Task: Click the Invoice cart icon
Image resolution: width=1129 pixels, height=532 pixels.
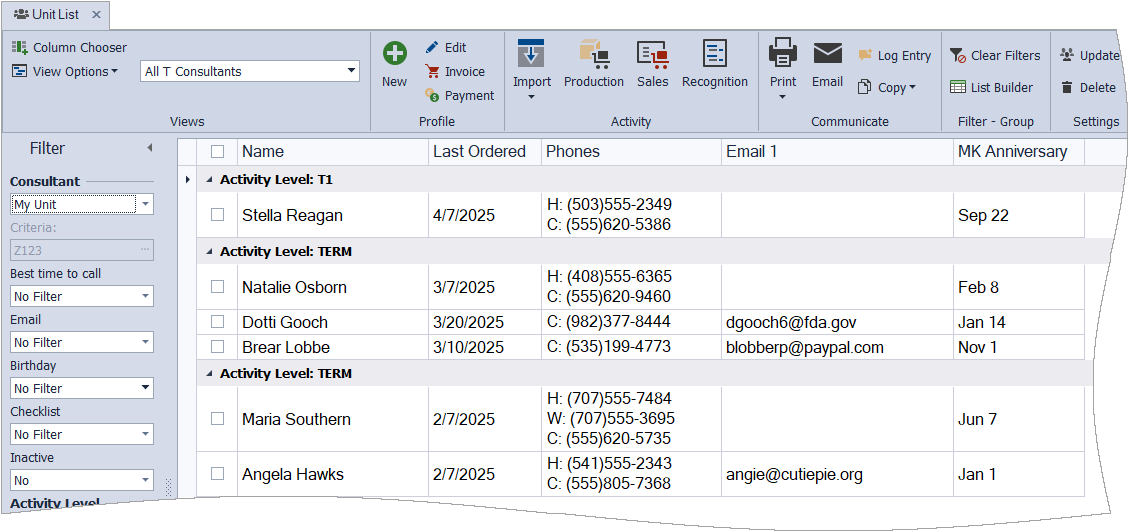Action: [x=433, y=72]
